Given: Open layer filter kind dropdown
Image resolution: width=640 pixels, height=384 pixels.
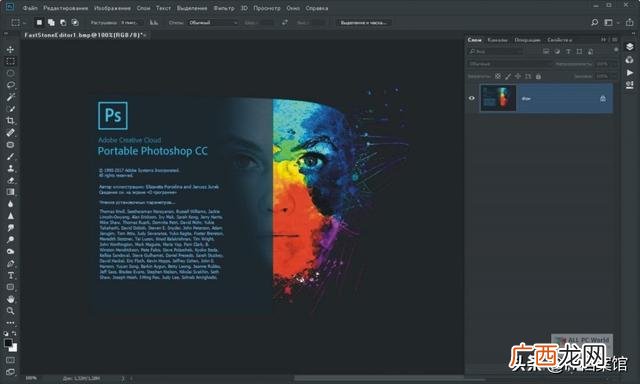Looking at the screenshot, I should pyautogui.click(x=496, y=51).
